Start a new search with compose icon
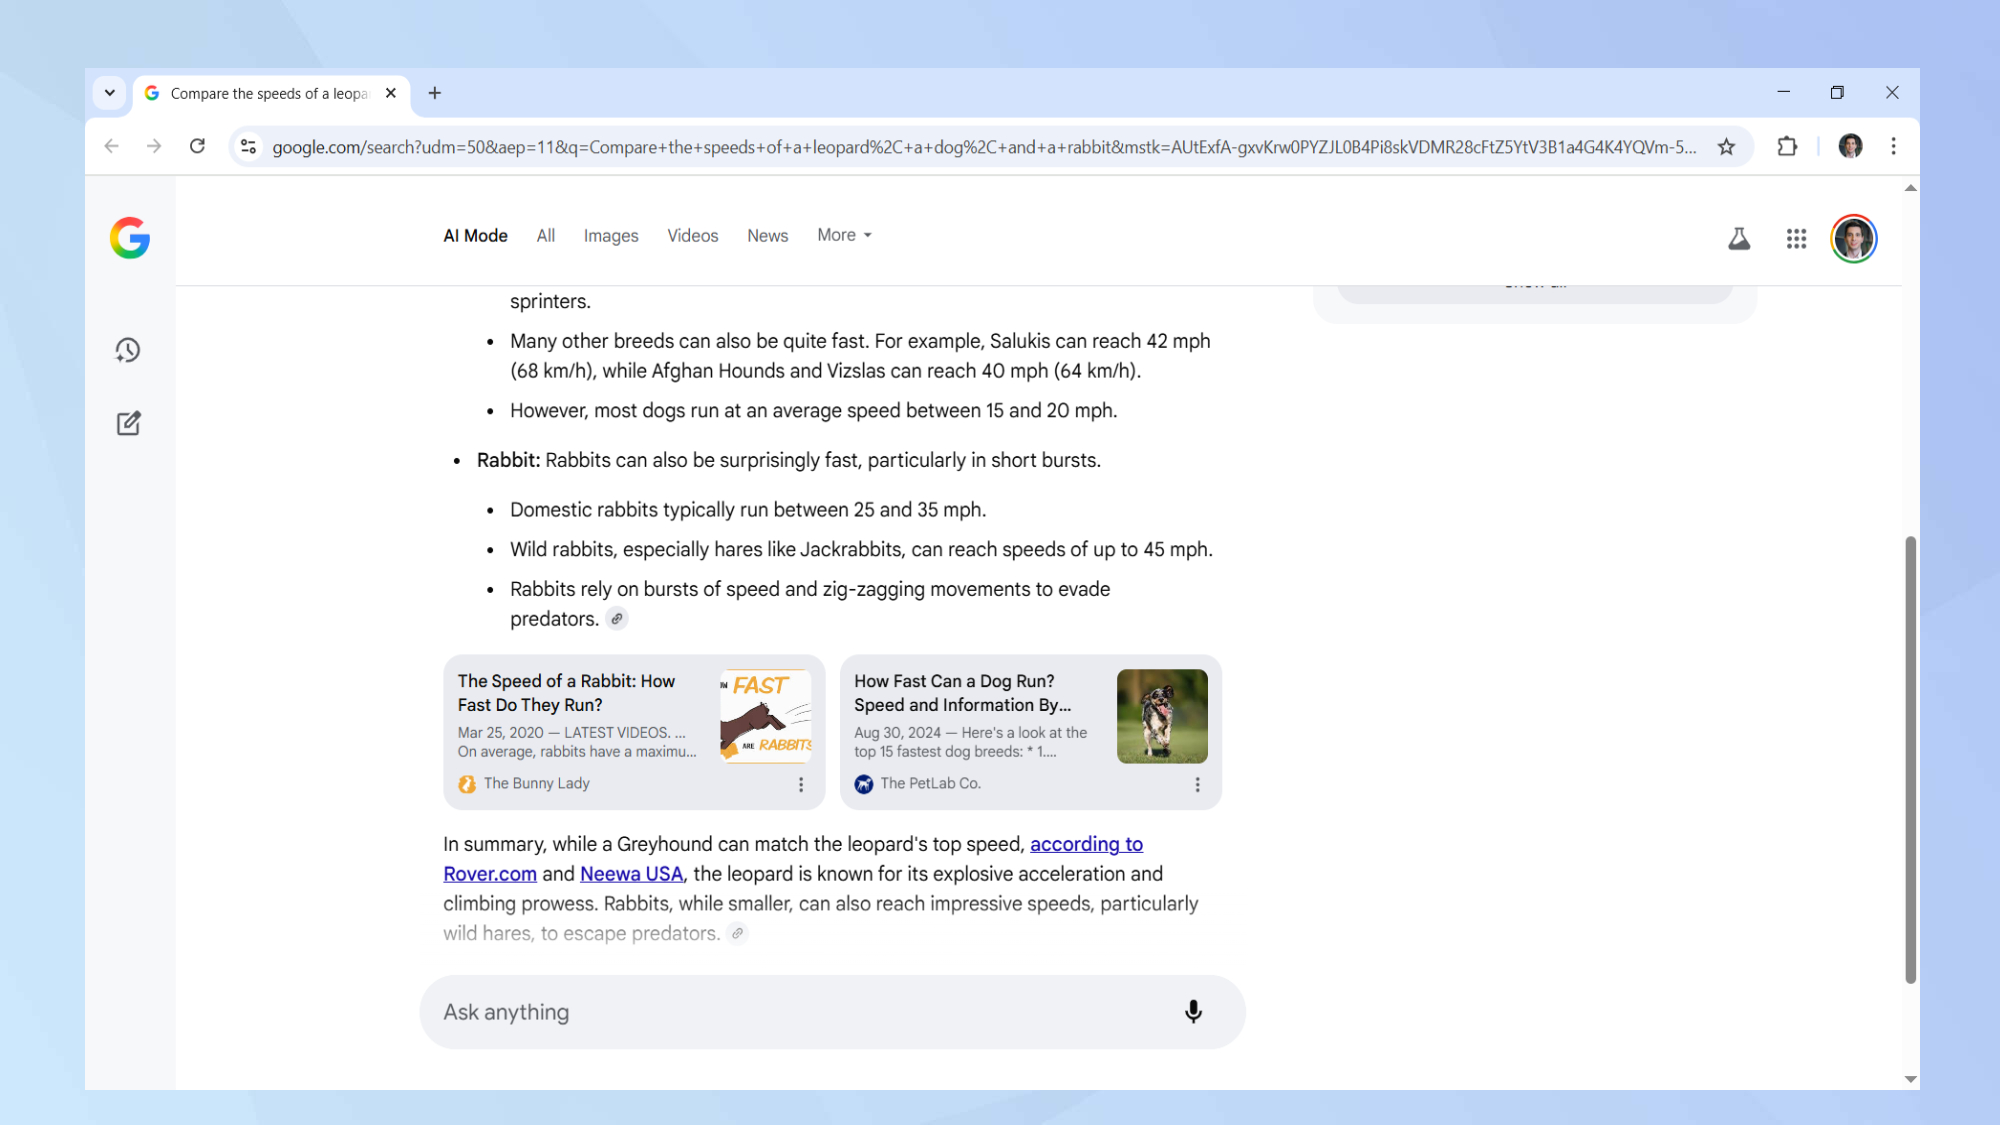The image size is (2000, 1125). (x=128, y=423)
